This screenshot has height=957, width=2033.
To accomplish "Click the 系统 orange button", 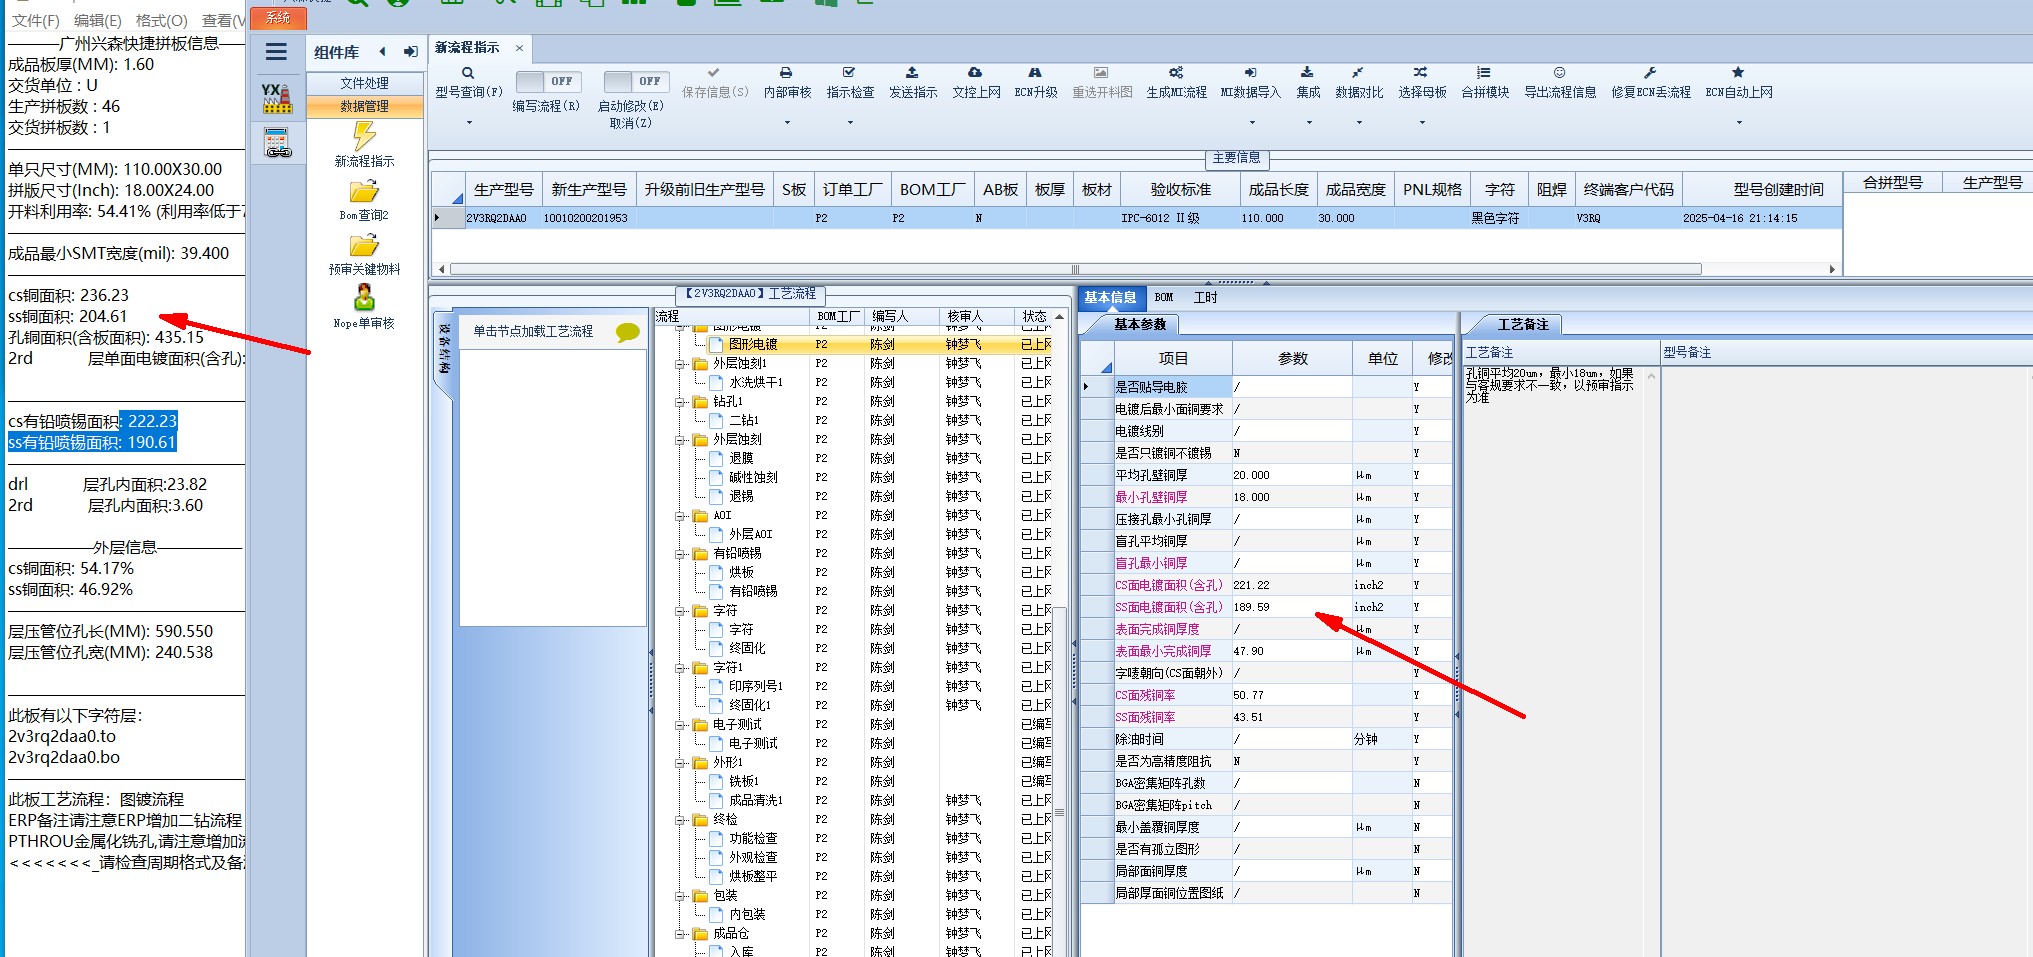I will pos(278,17).
